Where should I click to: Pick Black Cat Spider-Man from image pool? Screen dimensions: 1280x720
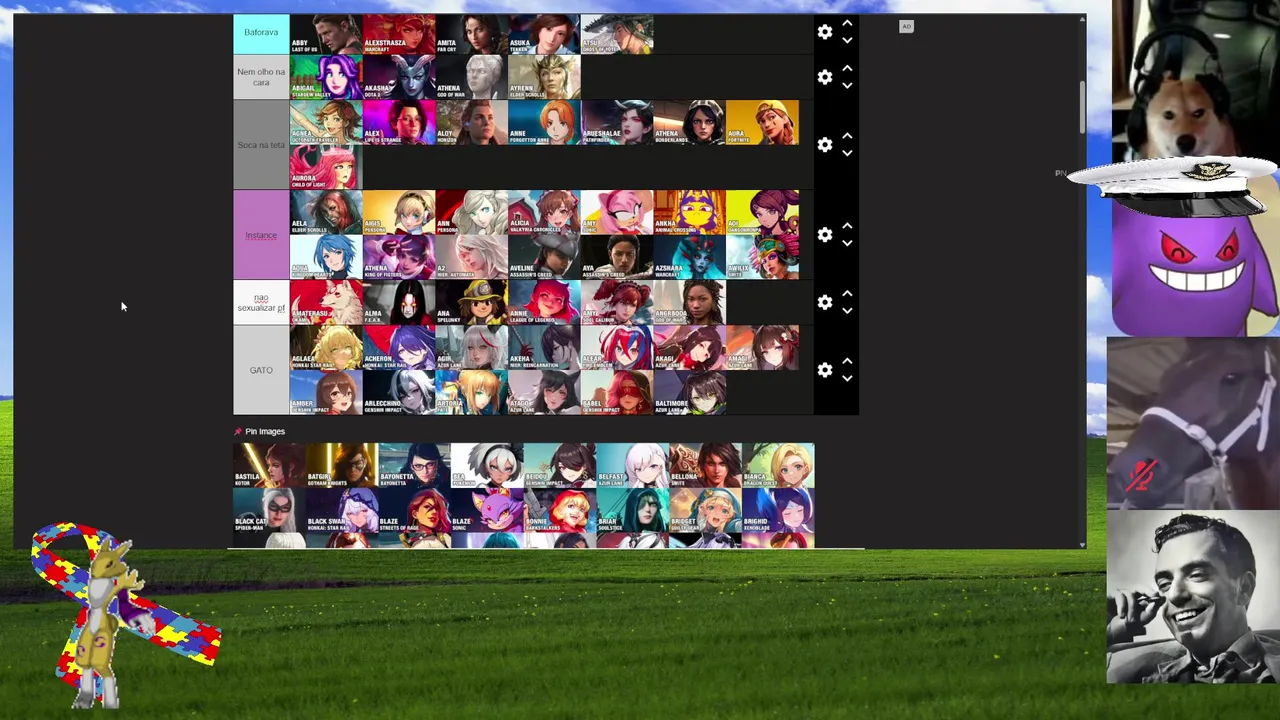coord(269,510)
